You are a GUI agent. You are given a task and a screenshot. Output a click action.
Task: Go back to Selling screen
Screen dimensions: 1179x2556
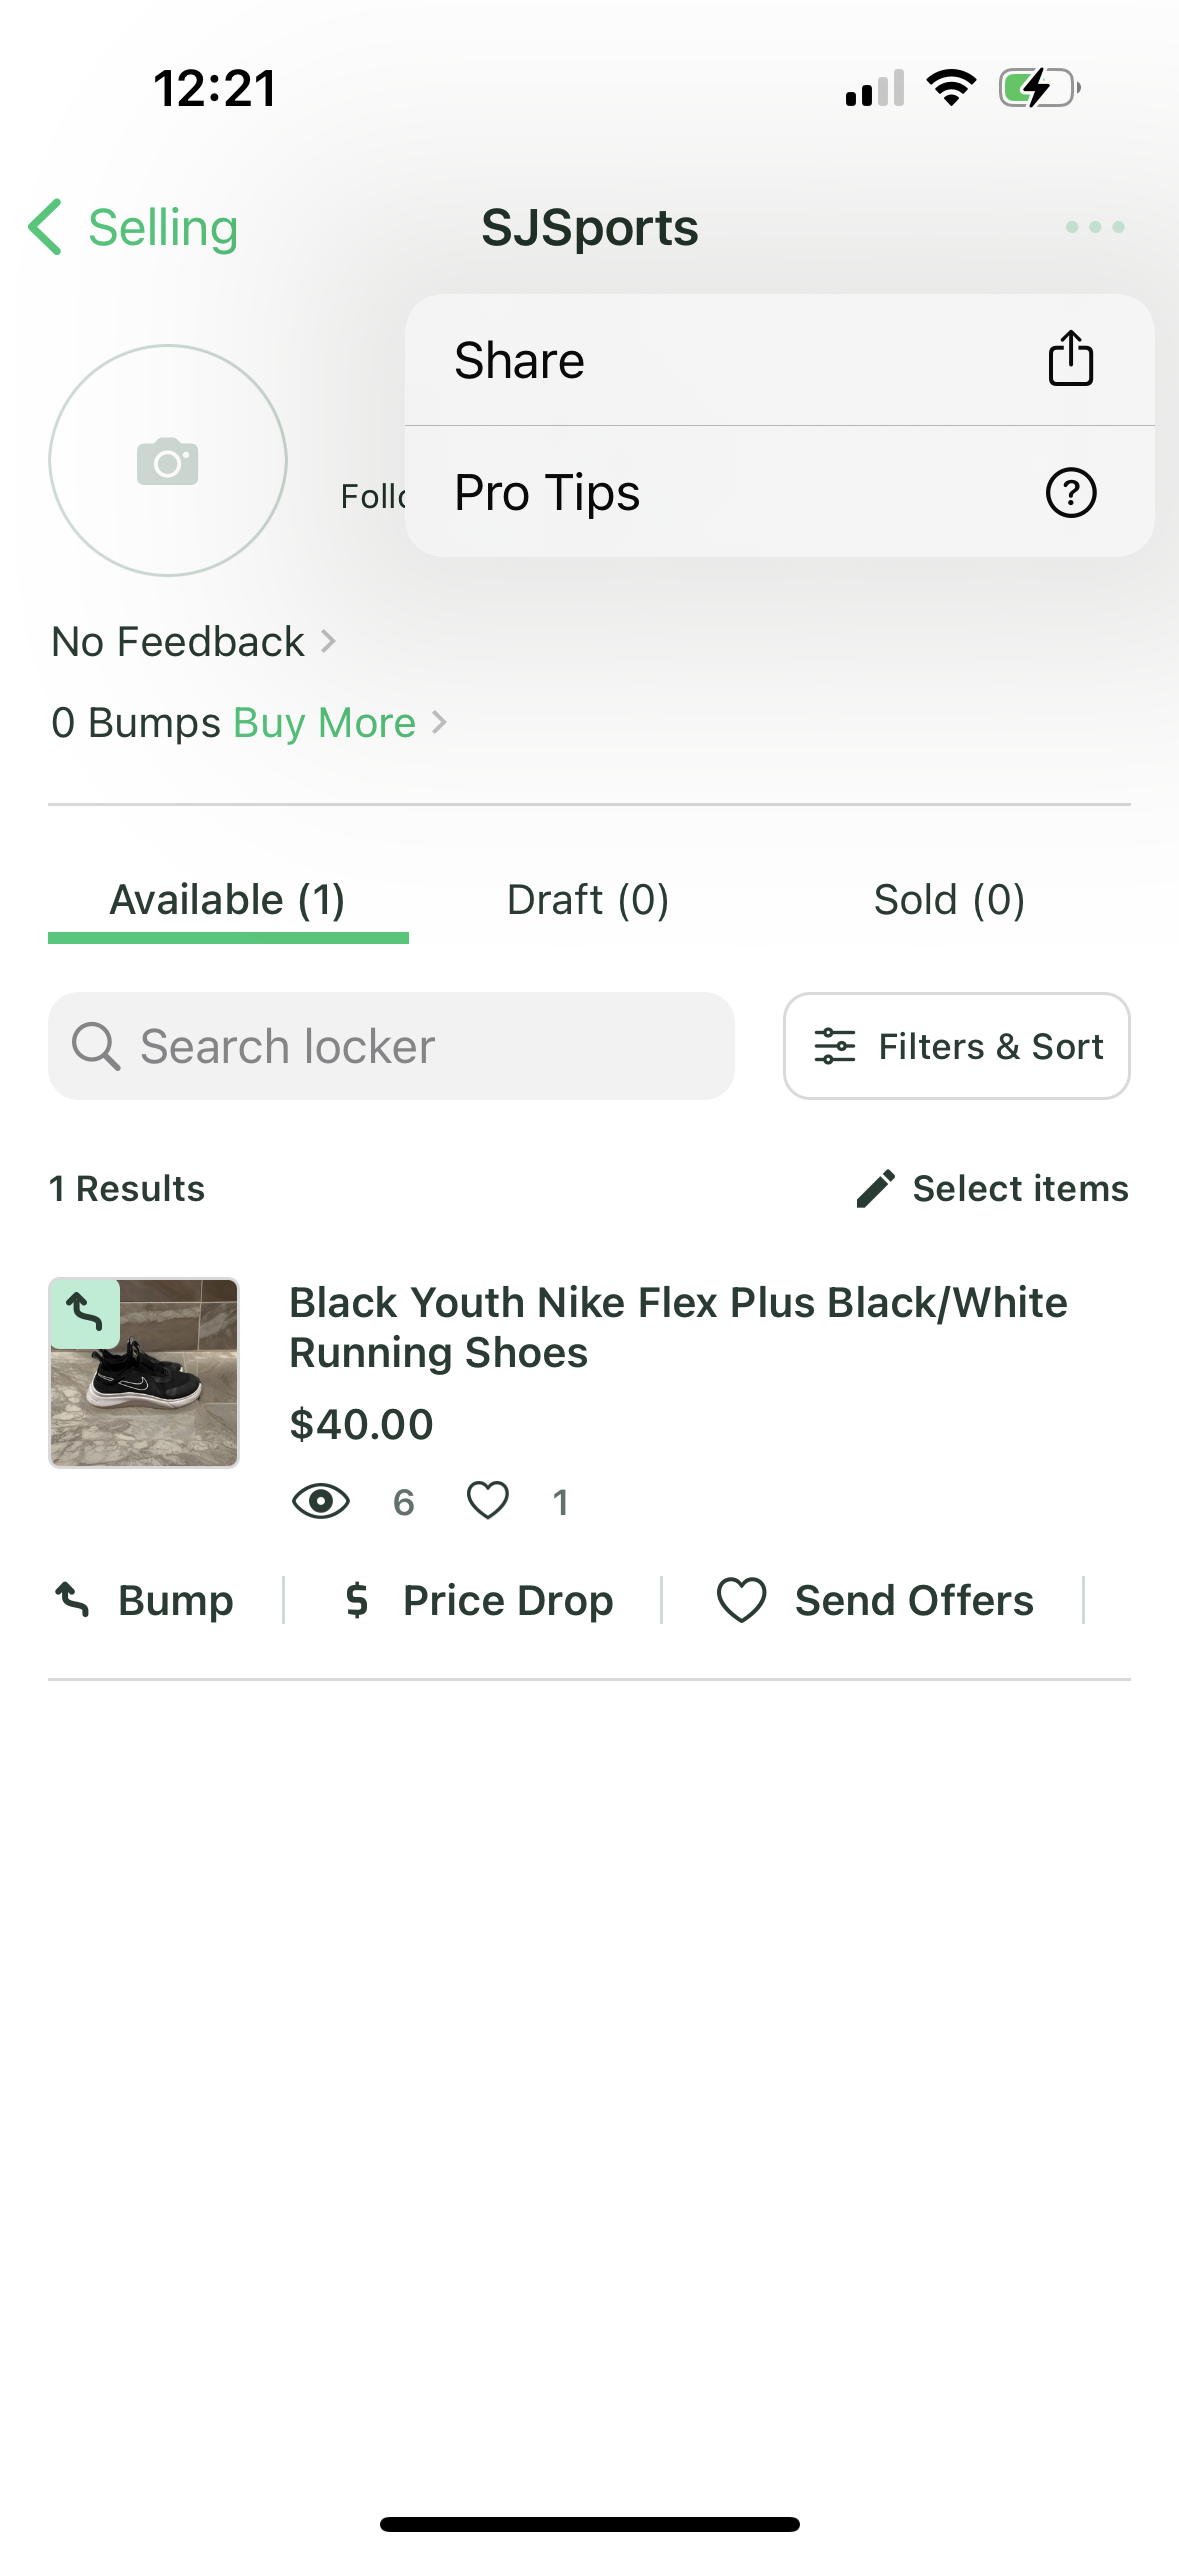click(134, 228)
